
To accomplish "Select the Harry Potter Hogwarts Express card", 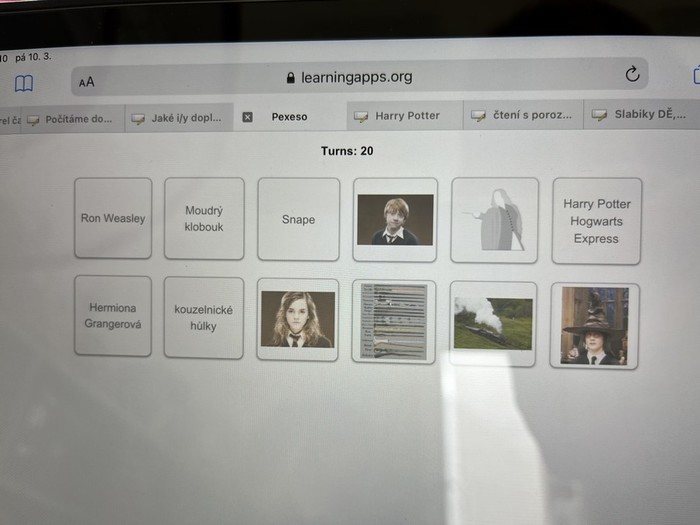I will 596,221.
